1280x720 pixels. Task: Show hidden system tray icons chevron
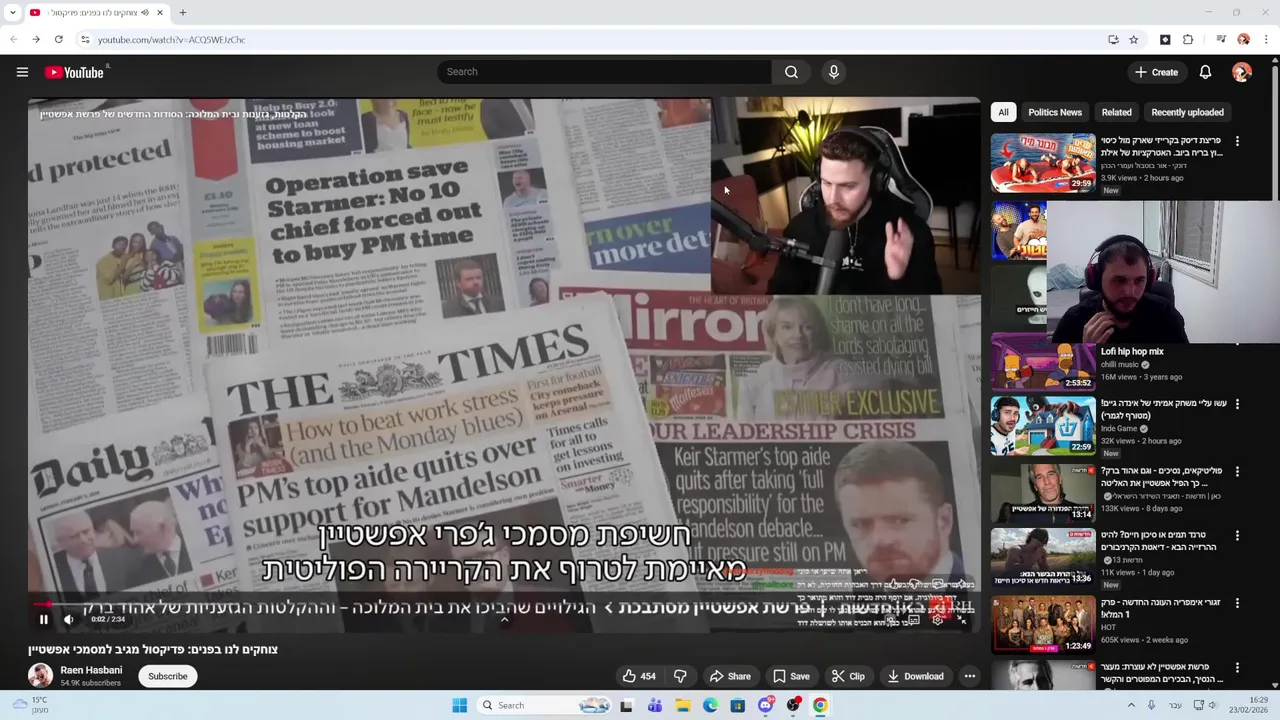pyautogui.click(x=1132, y=705)
